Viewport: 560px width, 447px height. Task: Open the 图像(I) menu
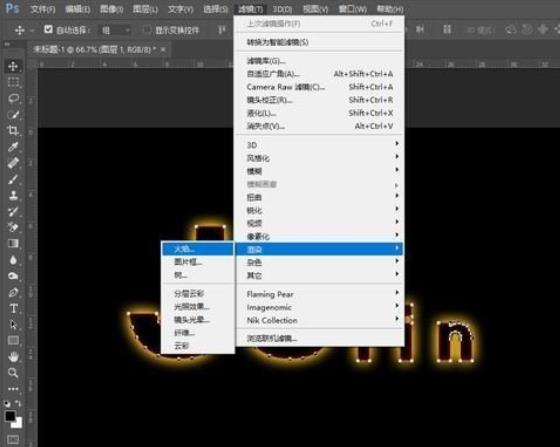click(111, 9)
